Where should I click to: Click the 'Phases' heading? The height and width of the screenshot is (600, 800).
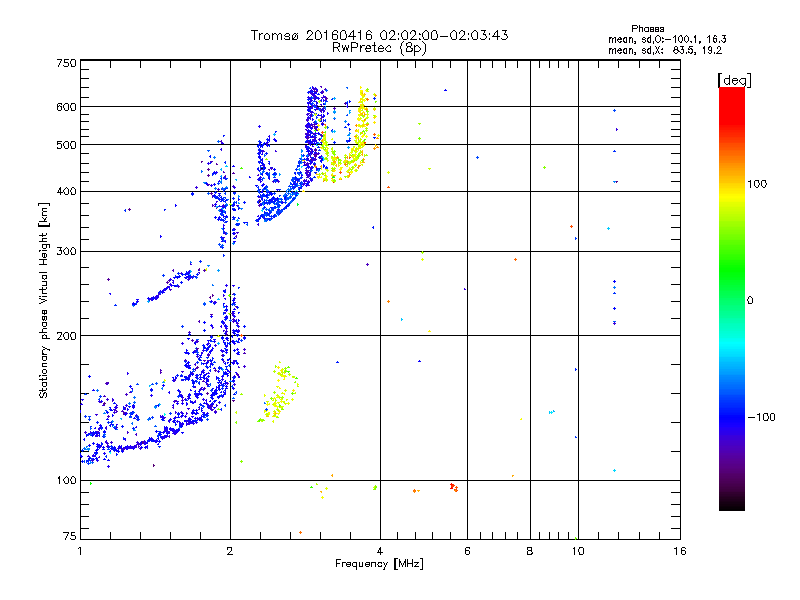point(647,29)
